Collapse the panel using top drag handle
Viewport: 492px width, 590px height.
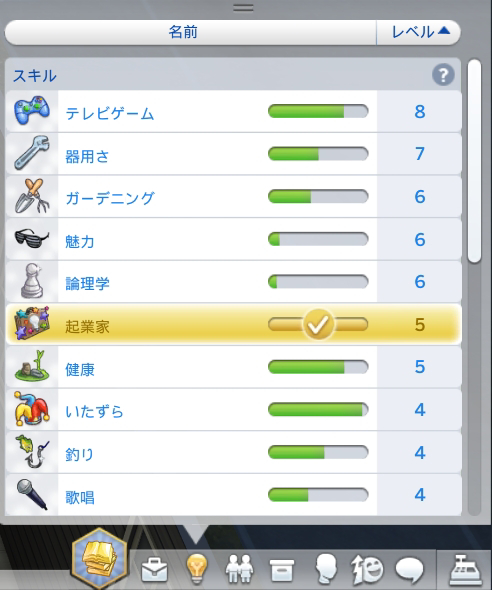click(x=243, y=8)
